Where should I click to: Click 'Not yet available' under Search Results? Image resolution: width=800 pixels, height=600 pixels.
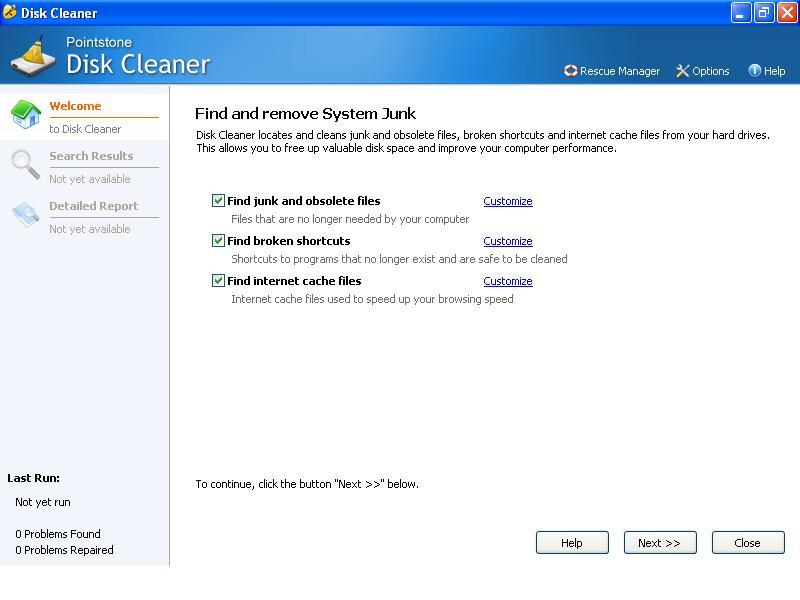[90, 179]
